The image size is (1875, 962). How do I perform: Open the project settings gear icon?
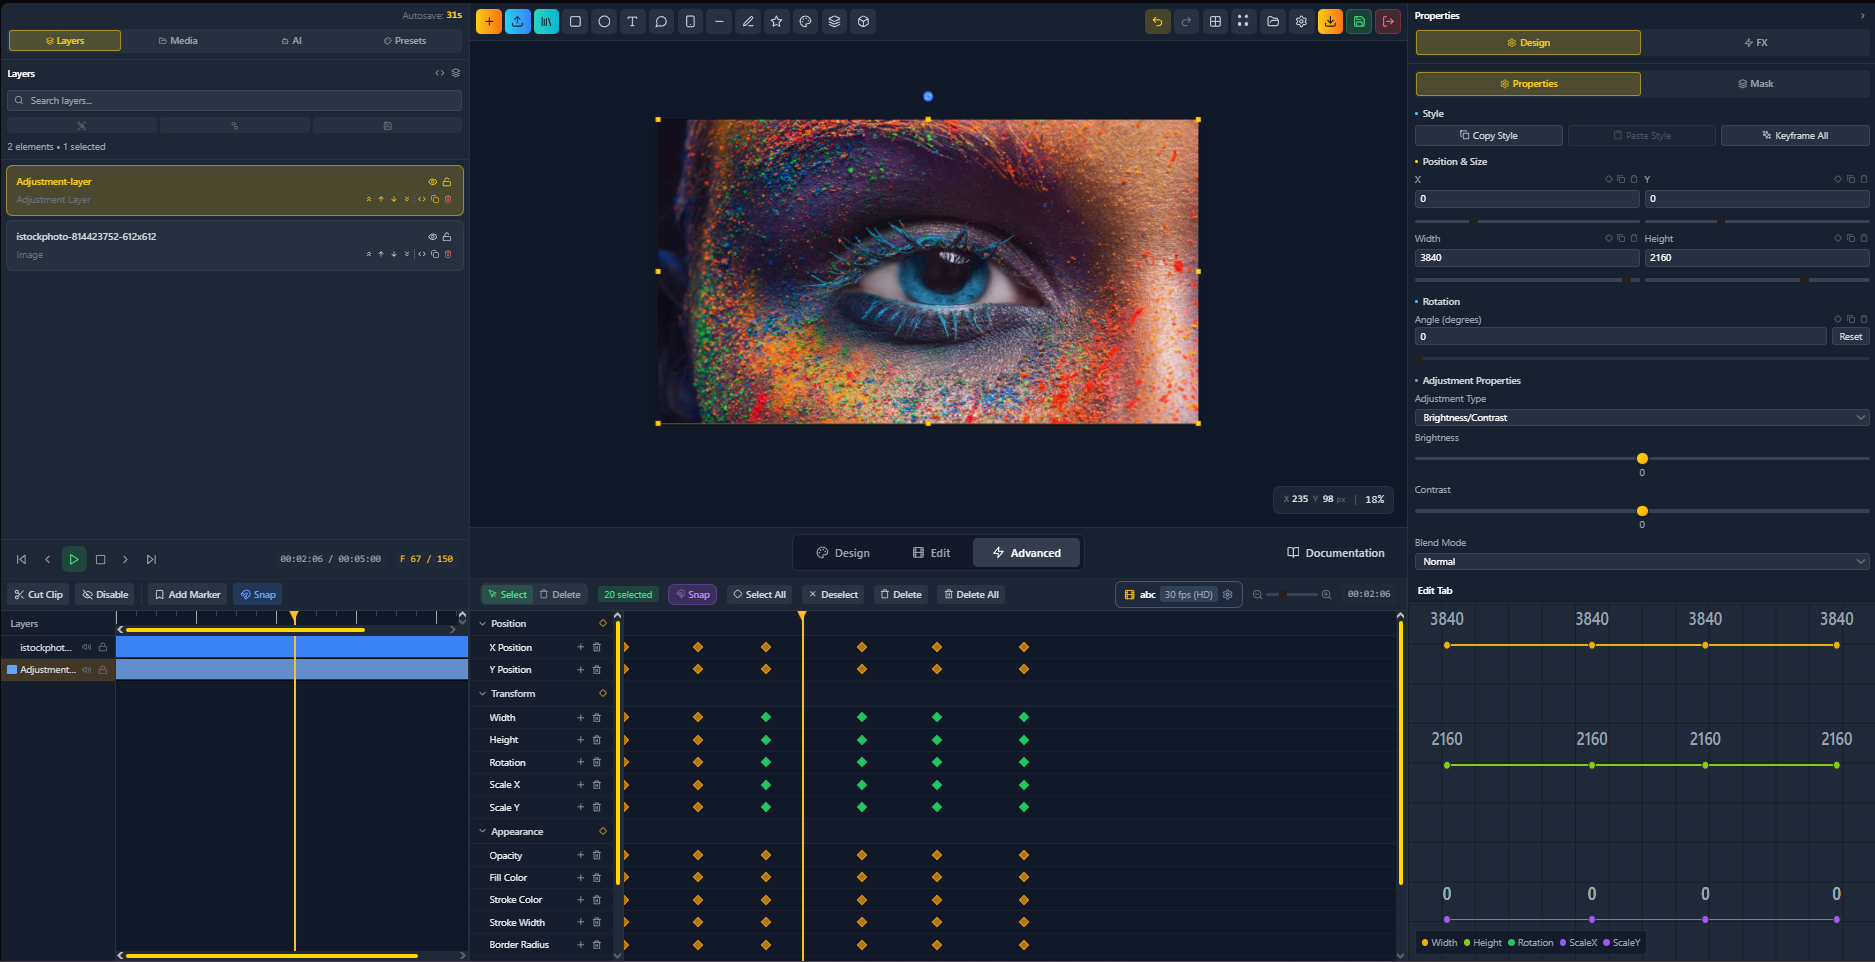coord(1301,21)
